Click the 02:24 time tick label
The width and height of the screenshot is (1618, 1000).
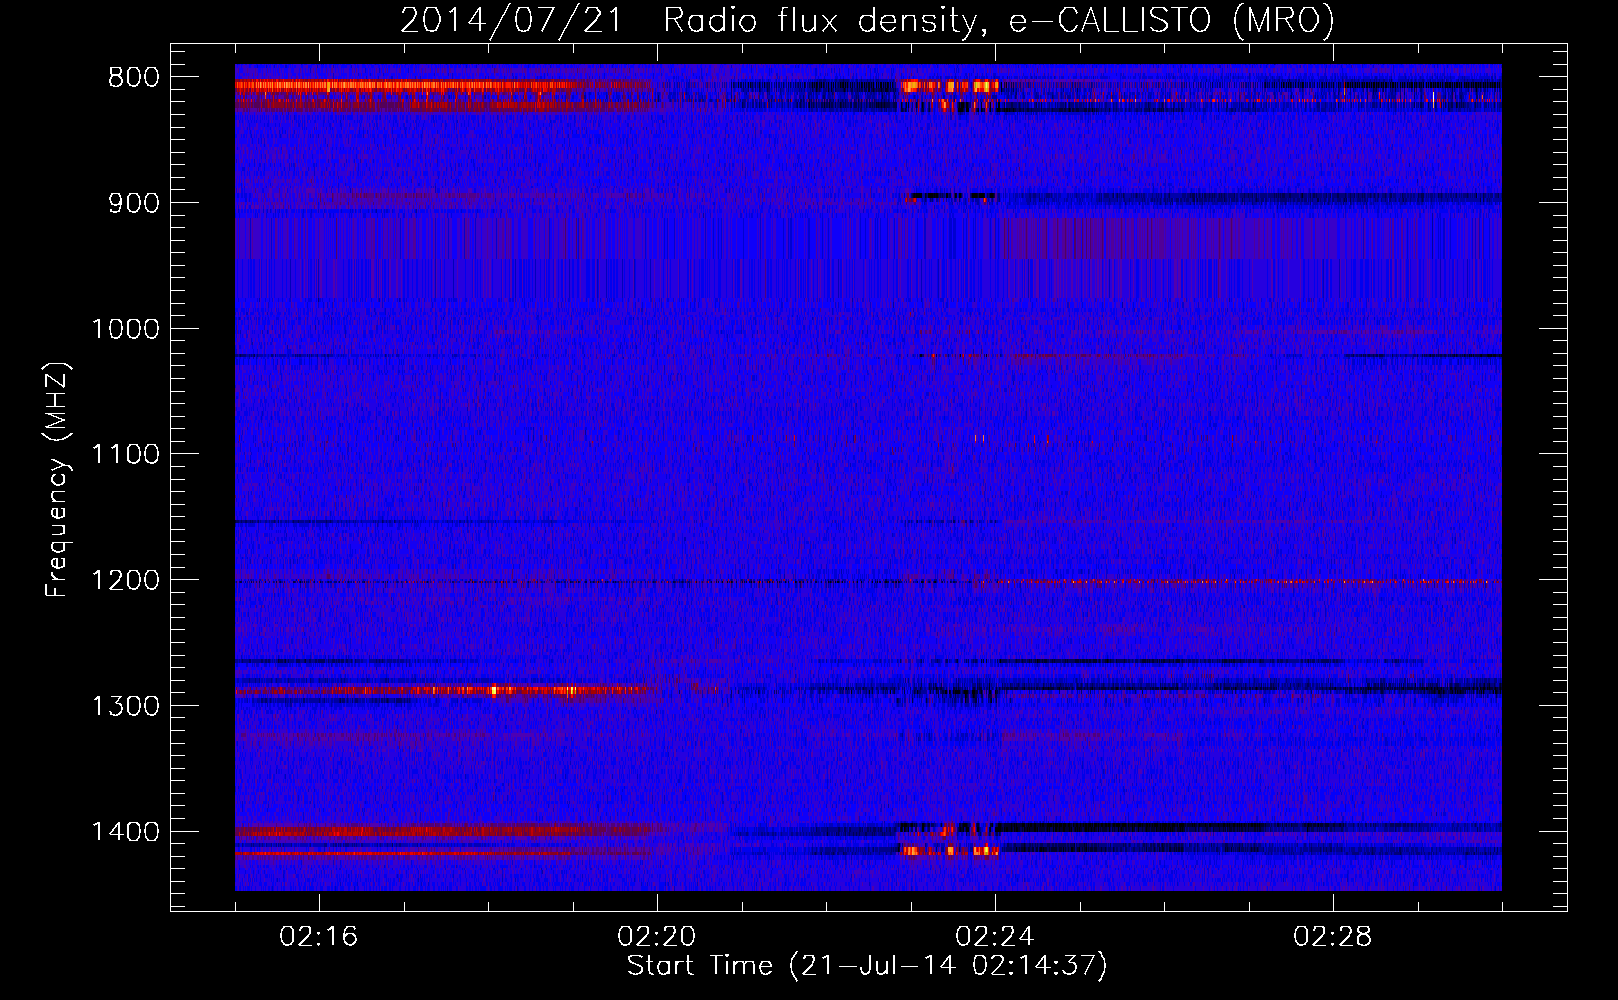(x=995, y=937)
